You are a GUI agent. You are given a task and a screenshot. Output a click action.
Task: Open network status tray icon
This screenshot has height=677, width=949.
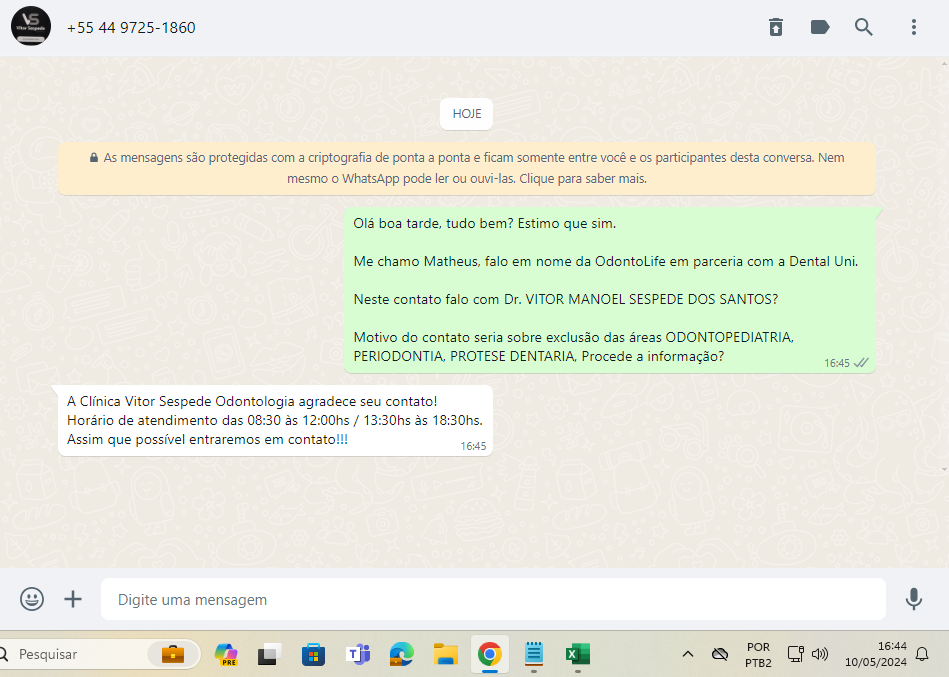pos(795,654)
